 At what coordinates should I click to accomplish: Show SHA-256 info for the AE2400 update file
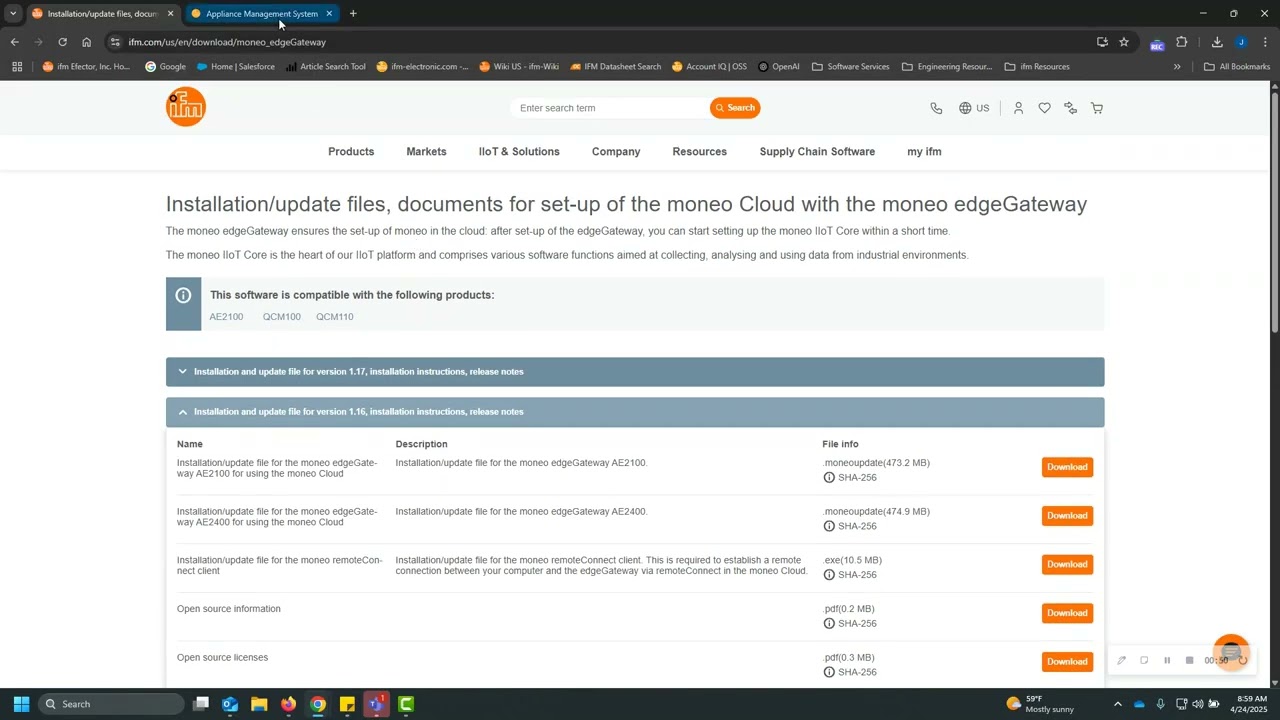pyautogui.click(x=850, y=526)
